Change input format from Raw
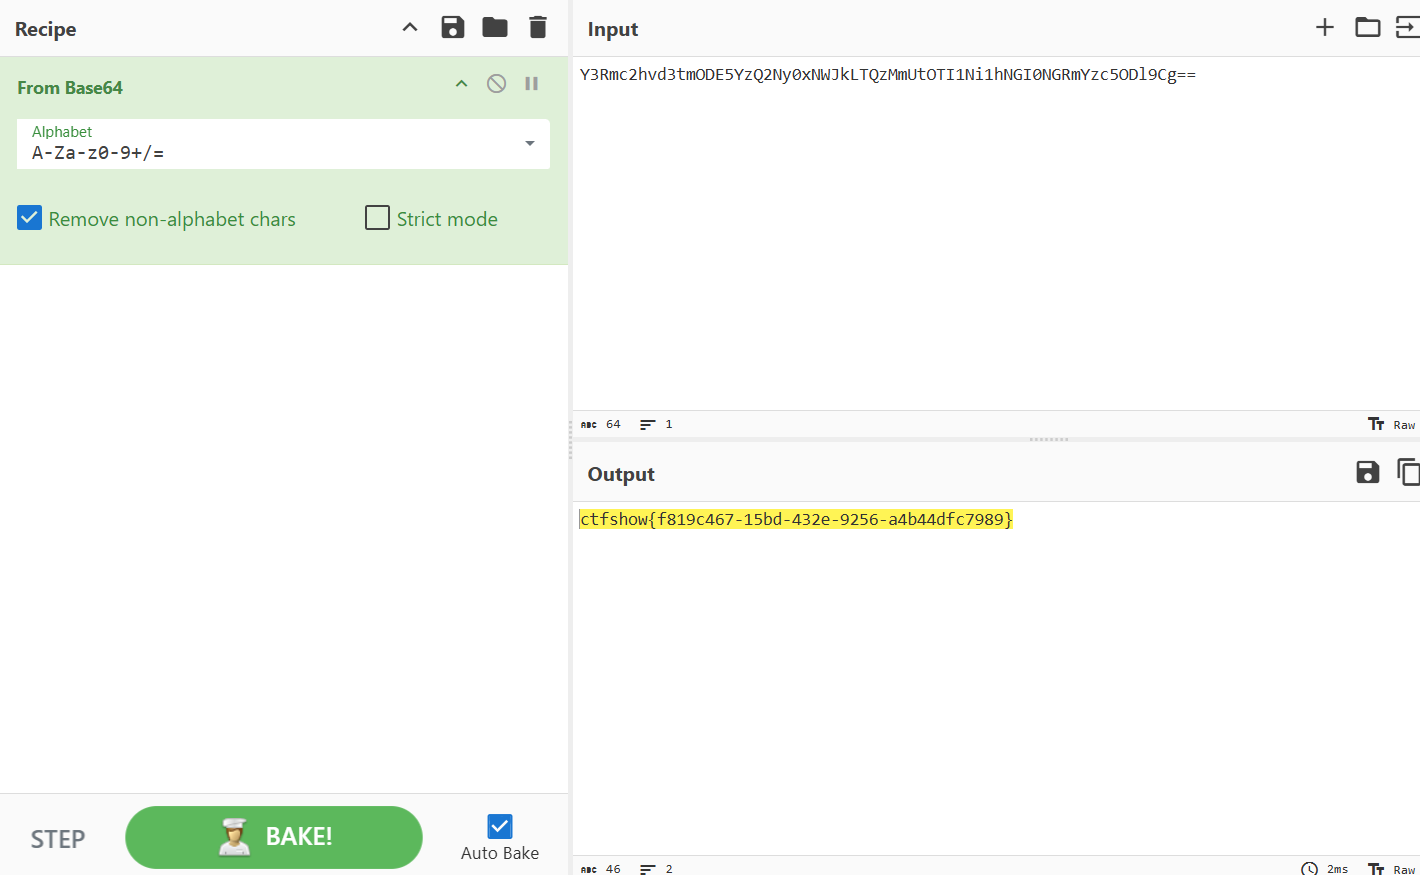 click(x=1392, y=424)
